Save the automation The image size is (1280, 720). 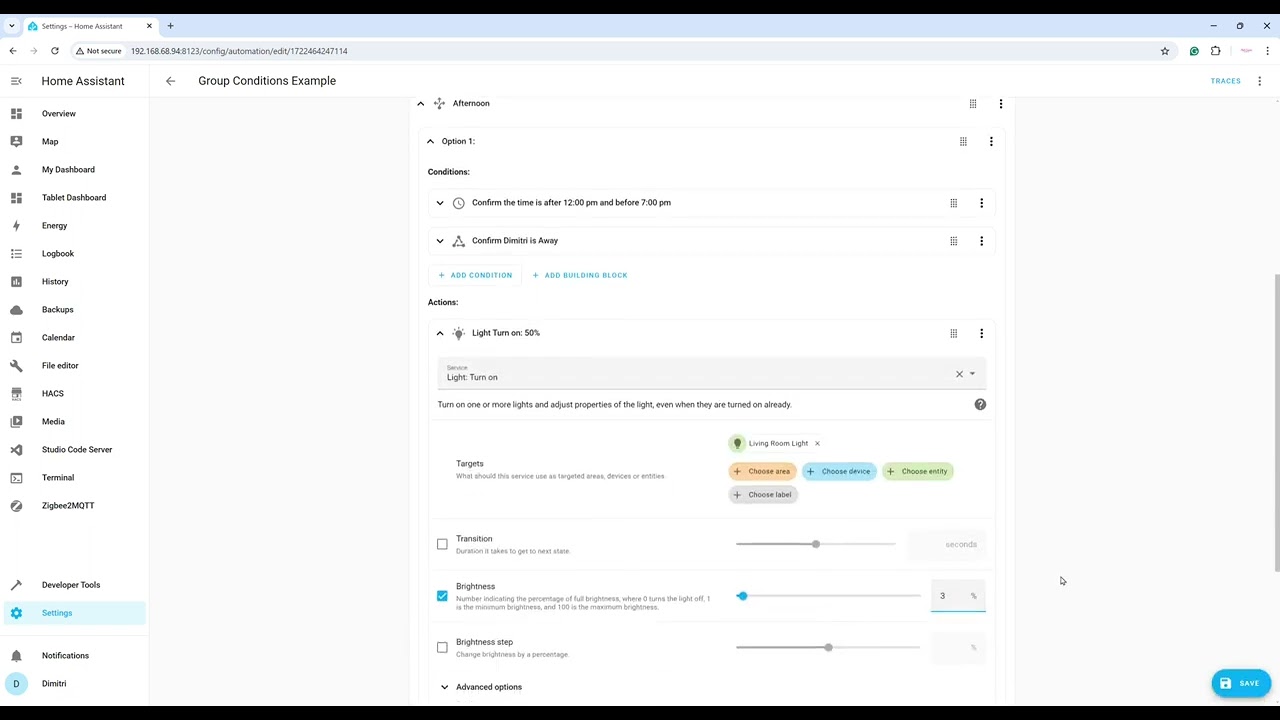[x=1241, y=683]
